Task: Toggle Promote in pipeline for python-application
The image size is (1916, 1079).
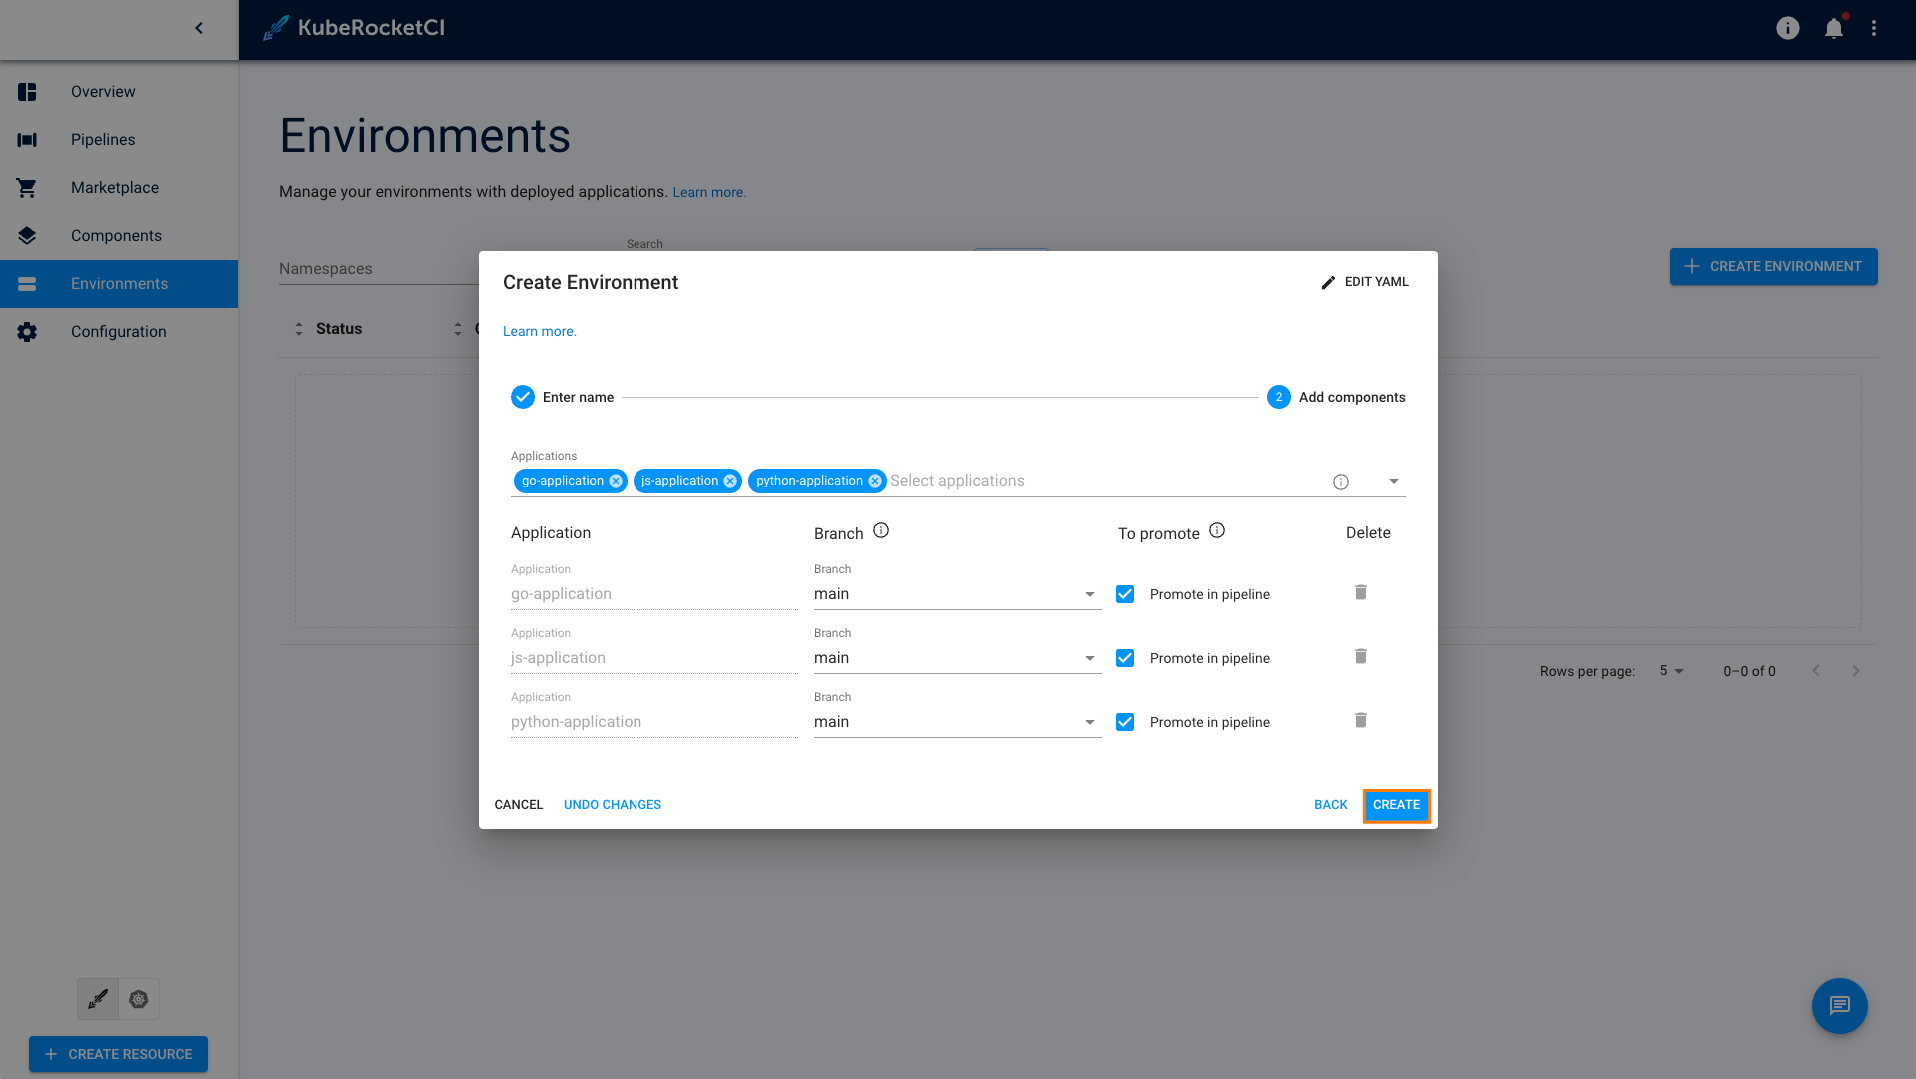Action: 1124,721
